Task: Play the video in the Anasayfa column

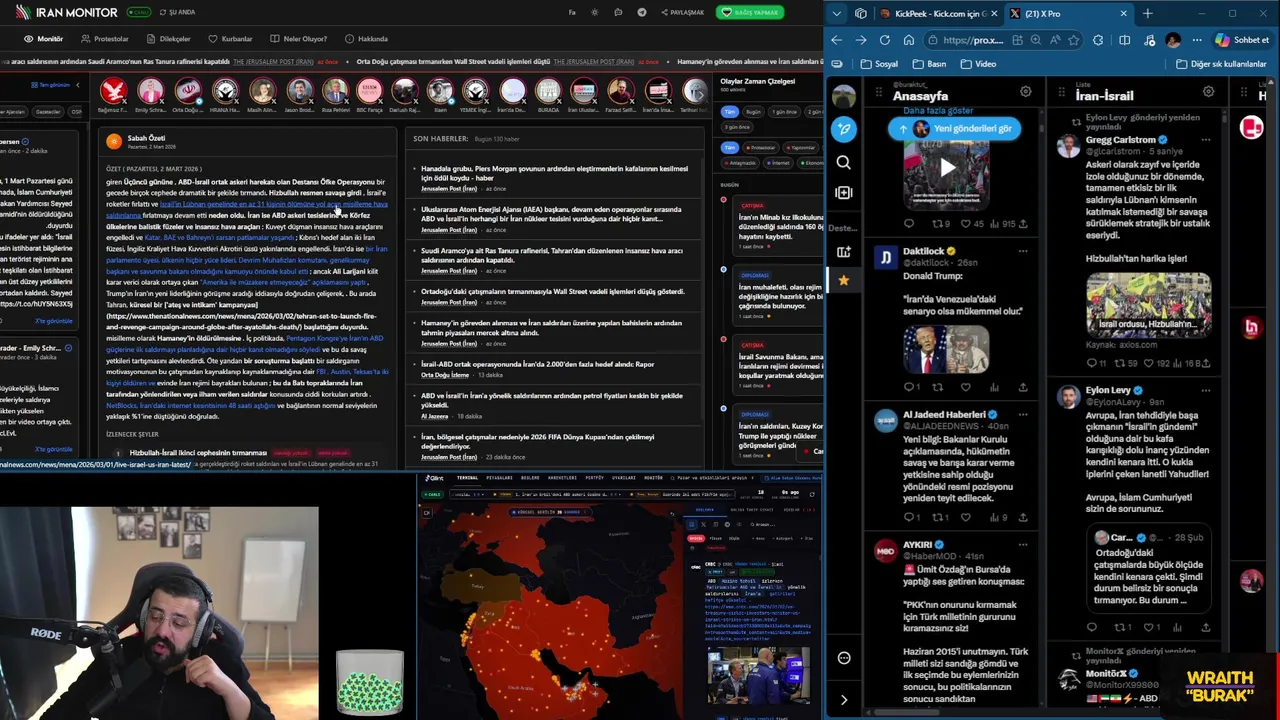Action: 946,168
